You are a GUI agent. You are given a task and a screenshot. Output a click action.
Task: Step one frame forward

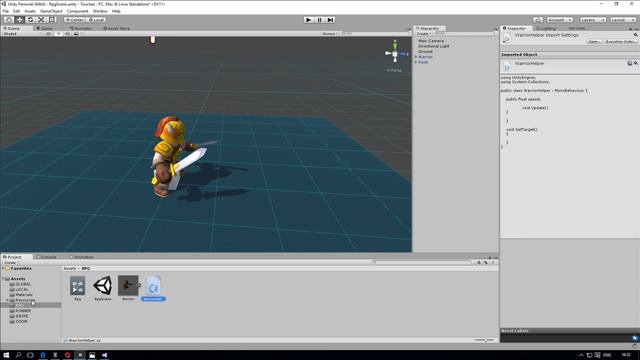(330, 20)
